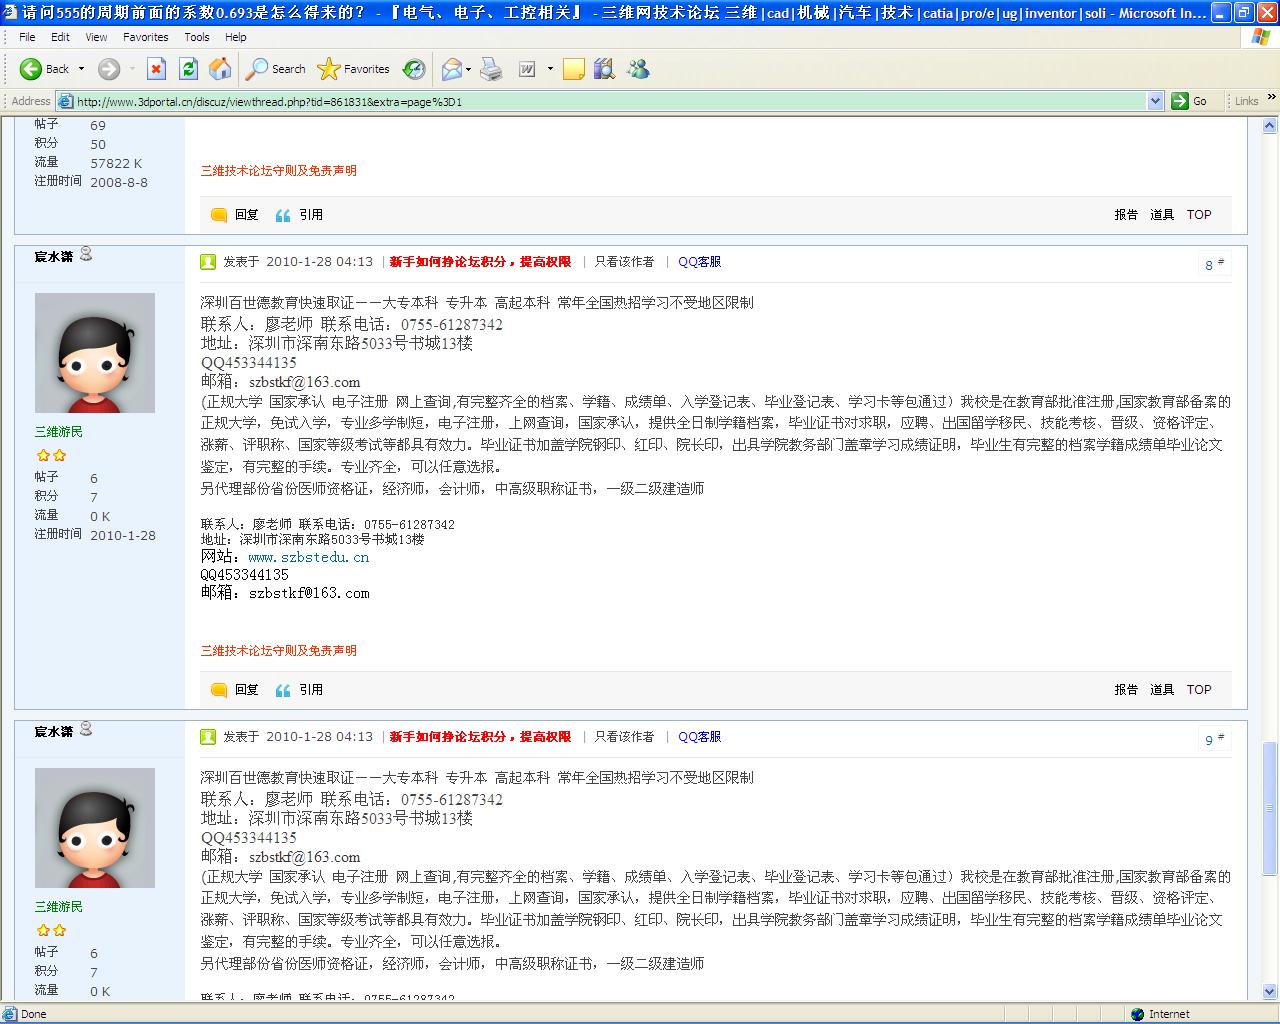Quote the top post with 引用
The width and height of the screenshot is (1280, 1024).
coord(298,215)
